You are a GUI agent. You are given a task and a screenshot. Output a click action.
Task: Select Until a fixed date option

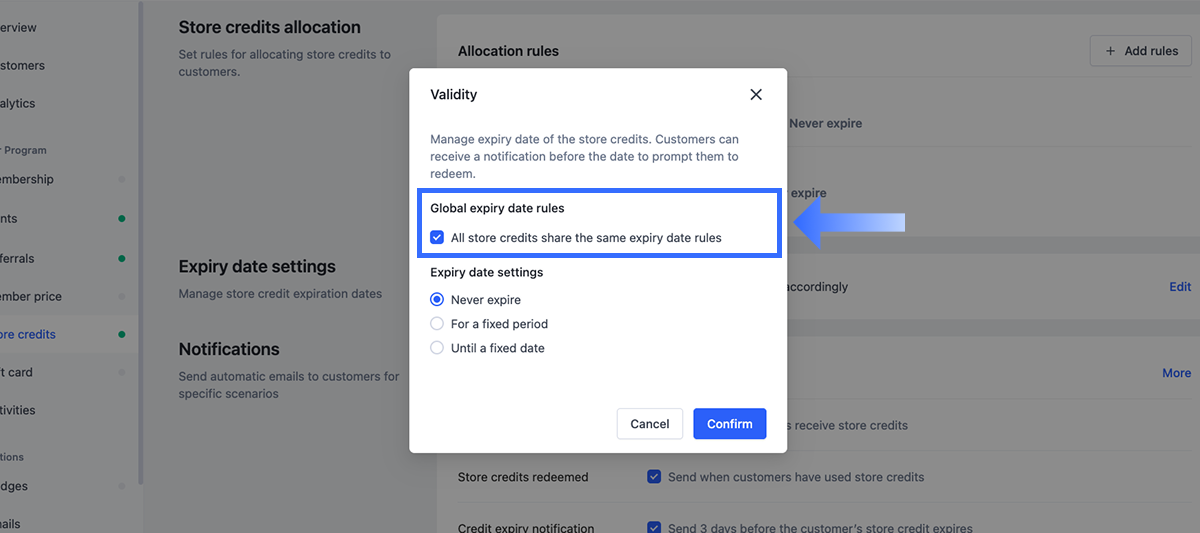click(437, 348)
